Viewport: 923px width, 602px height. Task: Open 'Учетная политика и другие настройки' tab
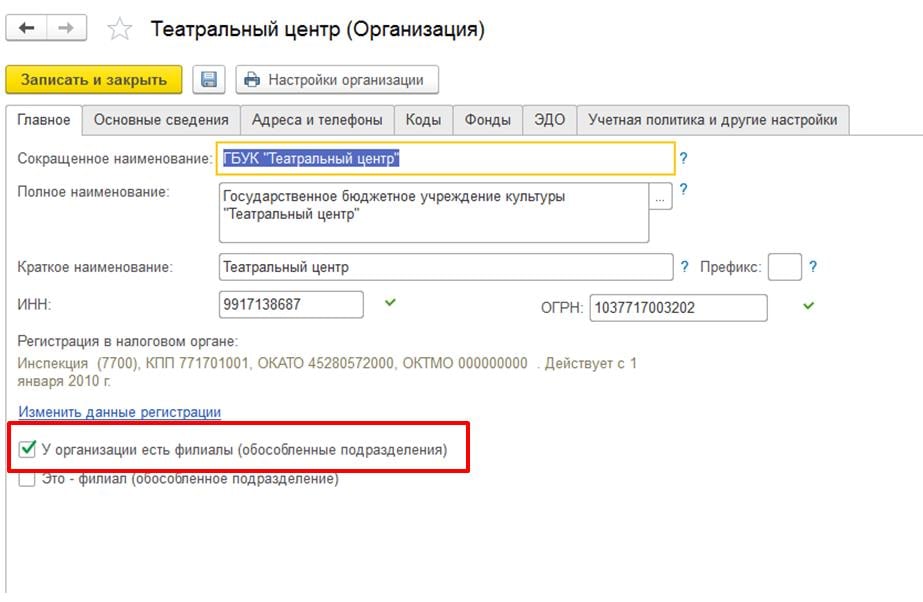713,120
